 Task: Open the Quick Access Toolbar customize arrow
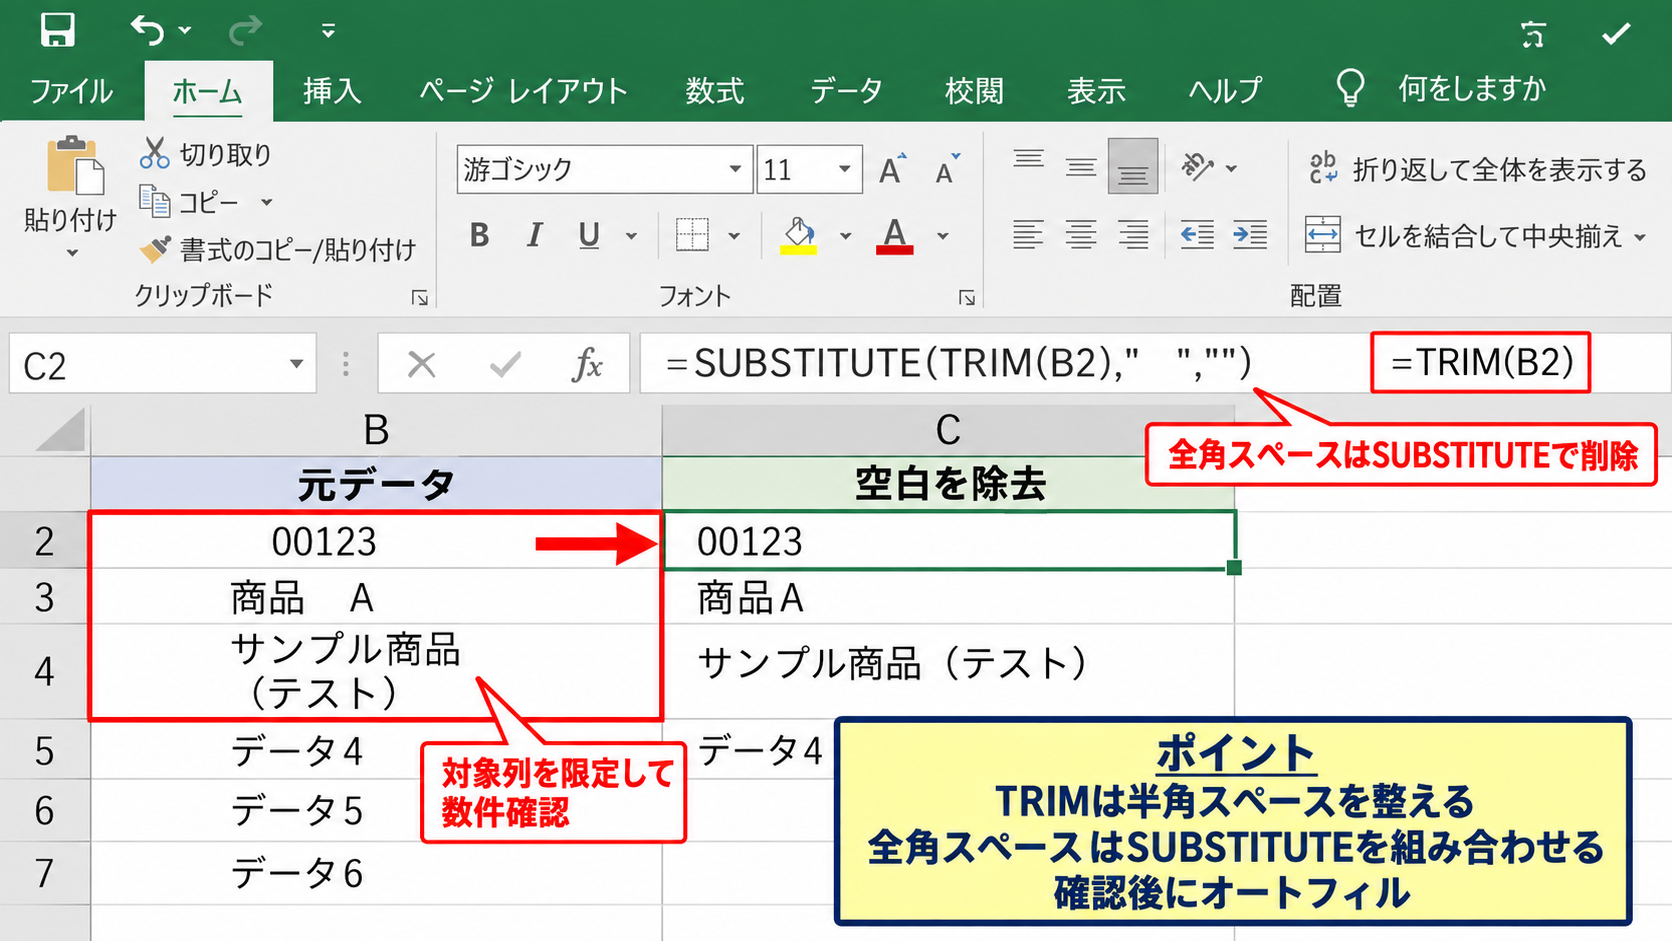tap(328, 31)
